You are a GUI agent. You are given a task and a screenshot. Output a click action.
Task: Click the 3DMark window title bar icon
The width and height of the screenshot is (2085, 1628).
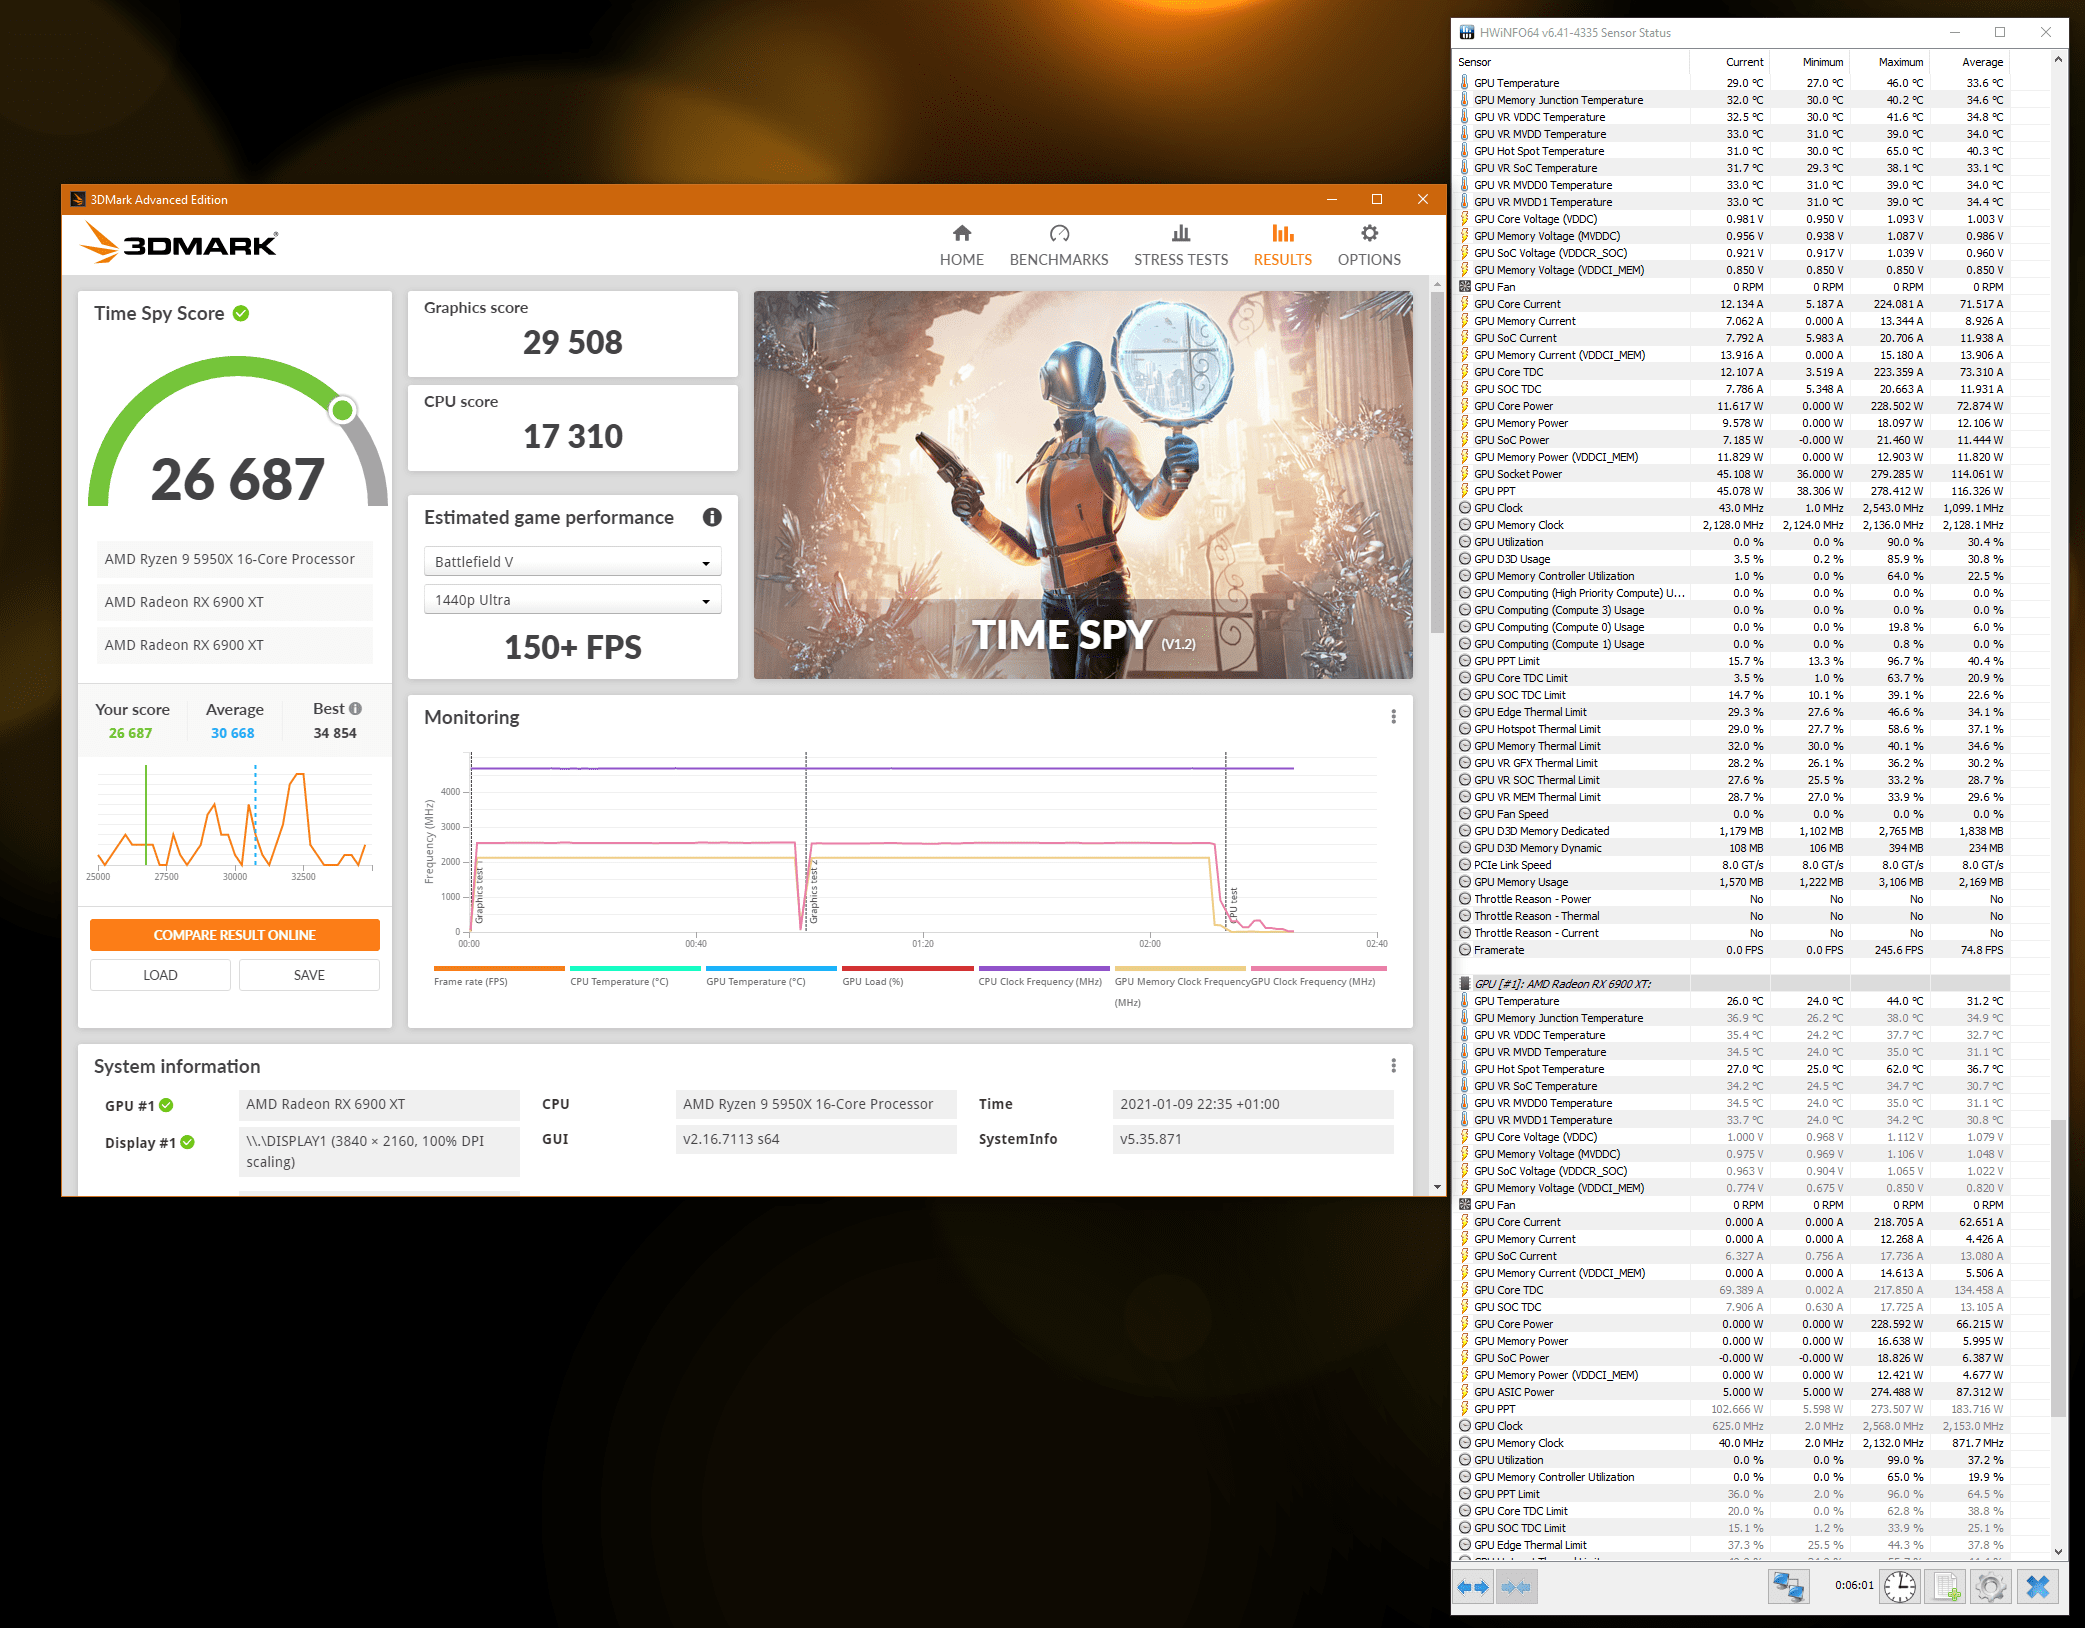pyautogui.click(x=77, y=199)
